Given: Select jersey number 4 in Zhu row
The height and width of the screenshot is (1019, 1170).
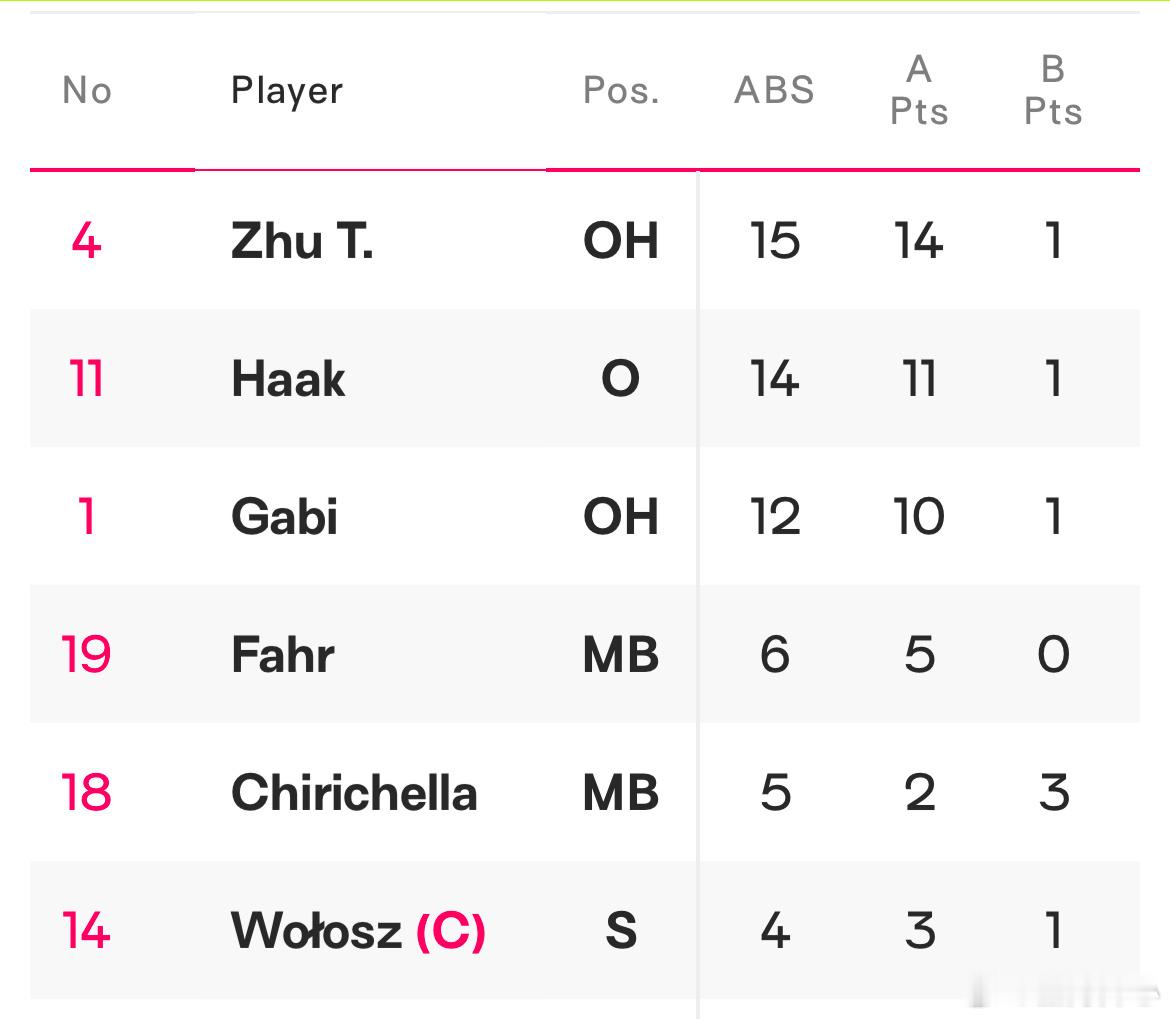Looking at the screenshot, I should click(87, 241).
